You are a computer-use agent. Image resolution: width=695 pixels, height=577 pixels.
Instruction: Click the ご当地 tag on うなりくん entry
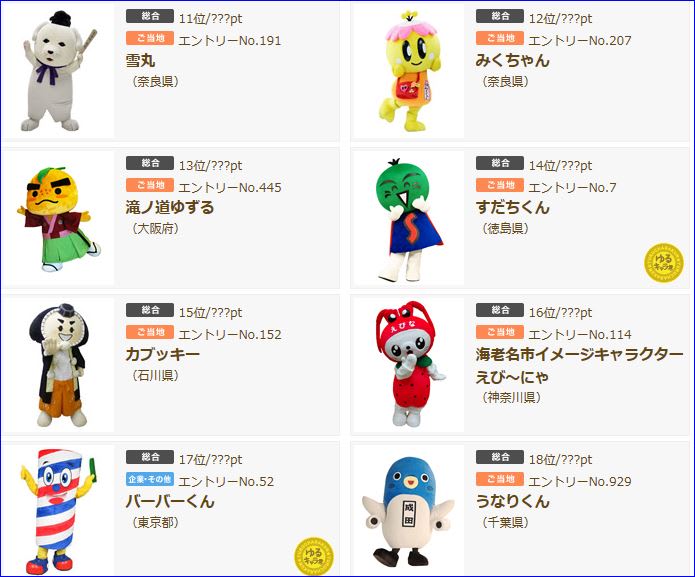click(500, 479)
